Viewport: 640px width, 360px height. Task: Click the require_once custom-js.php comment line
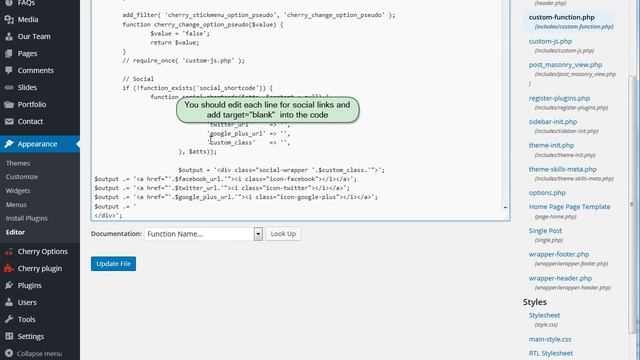[x=184, y=60]
